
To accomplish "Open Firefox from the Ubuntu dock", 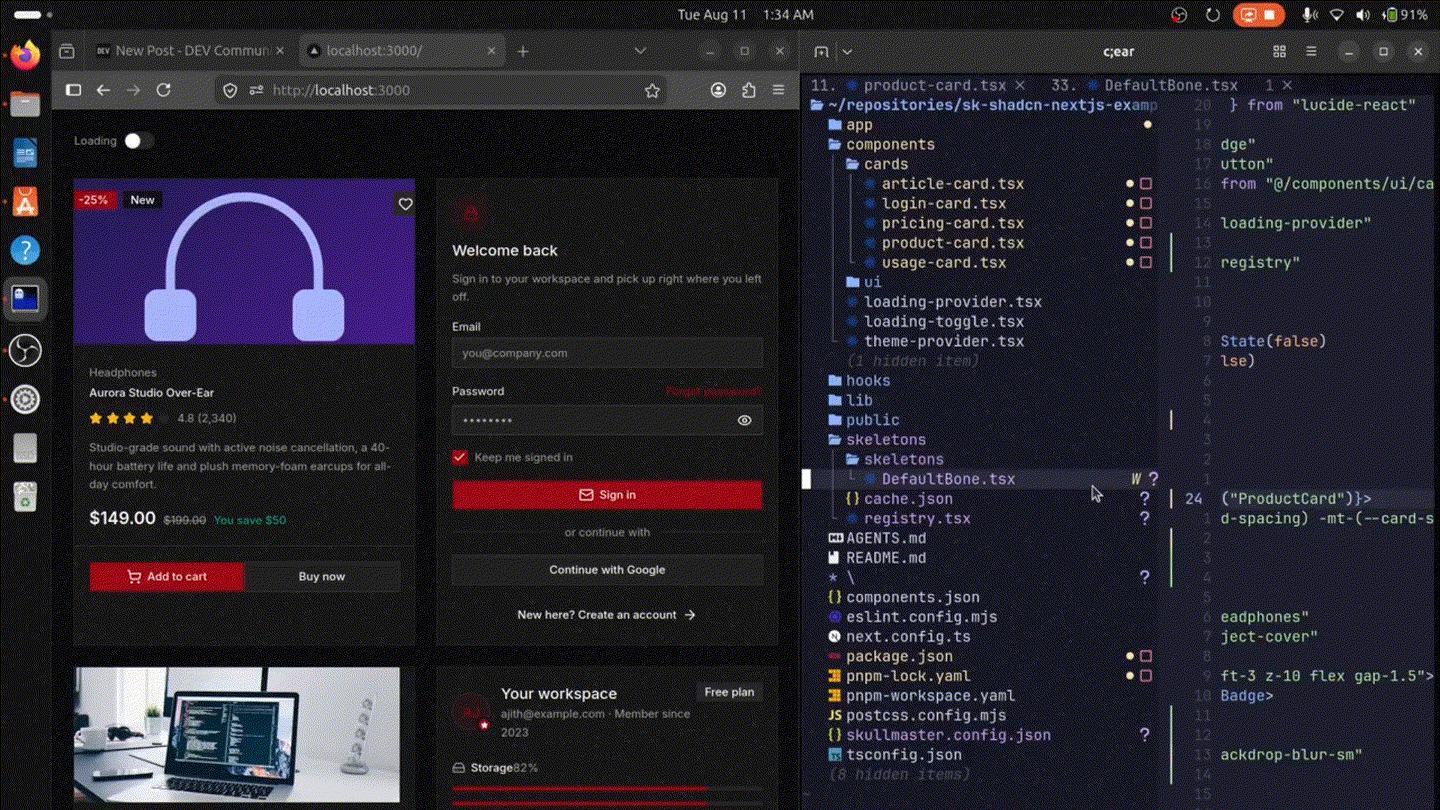I will pyautogui.click(x=25, y=53).
